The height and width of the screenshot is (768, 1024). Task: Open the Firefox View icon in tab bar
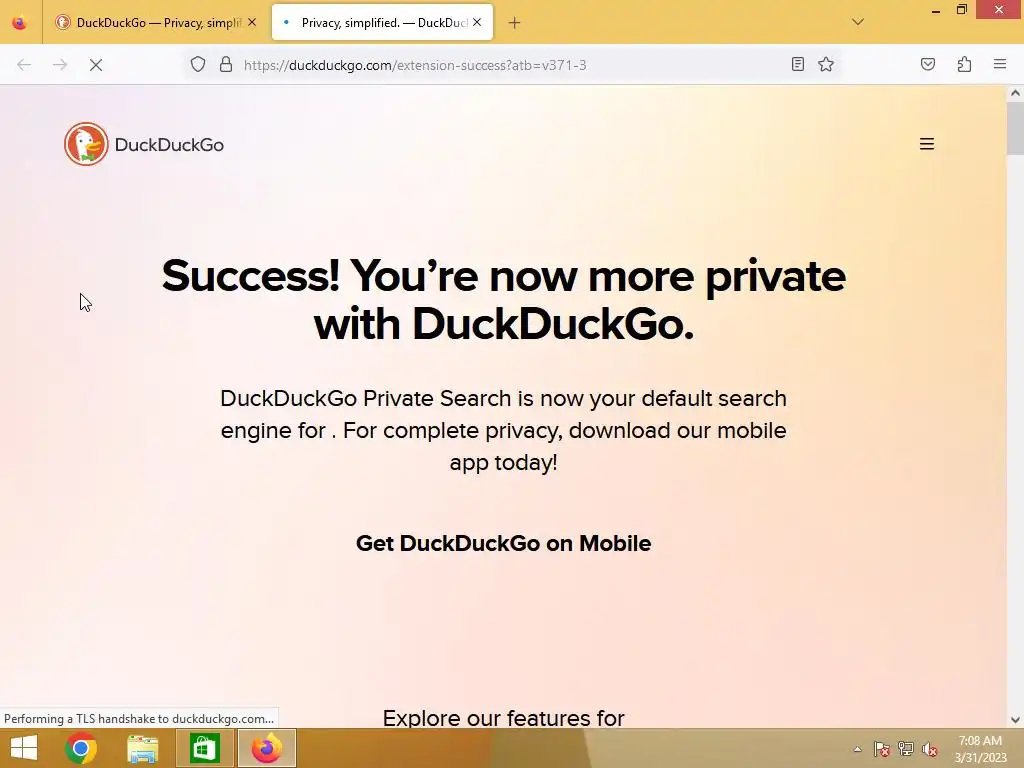tap(20, 22)
